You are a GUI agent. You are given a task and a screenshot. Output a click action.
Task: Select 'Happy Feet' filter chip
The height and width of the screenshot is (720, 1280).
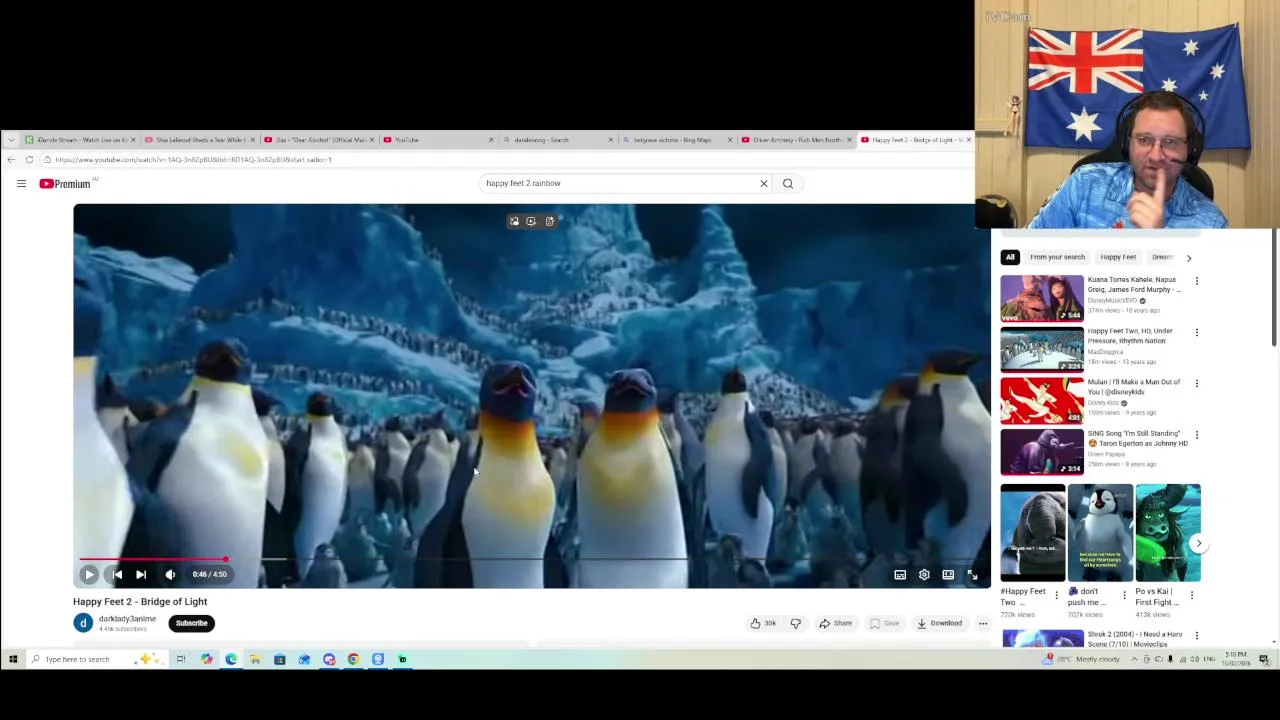click(1118, 257)
